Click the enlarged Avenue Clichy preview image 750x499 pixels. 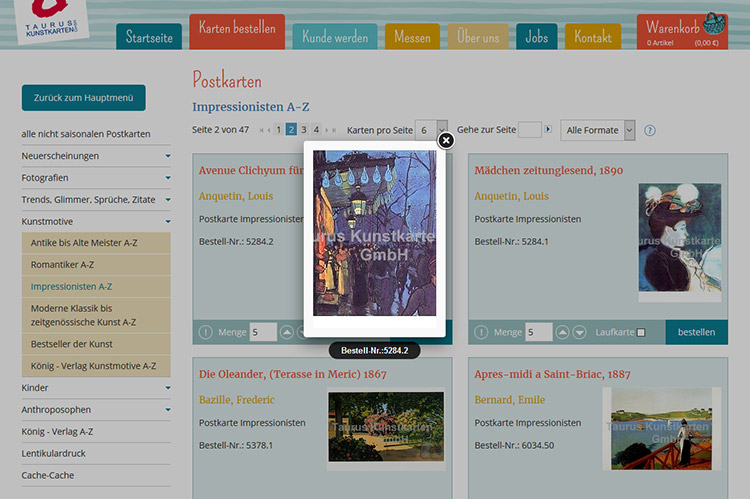pyautogui.click(x=375, y=233)
